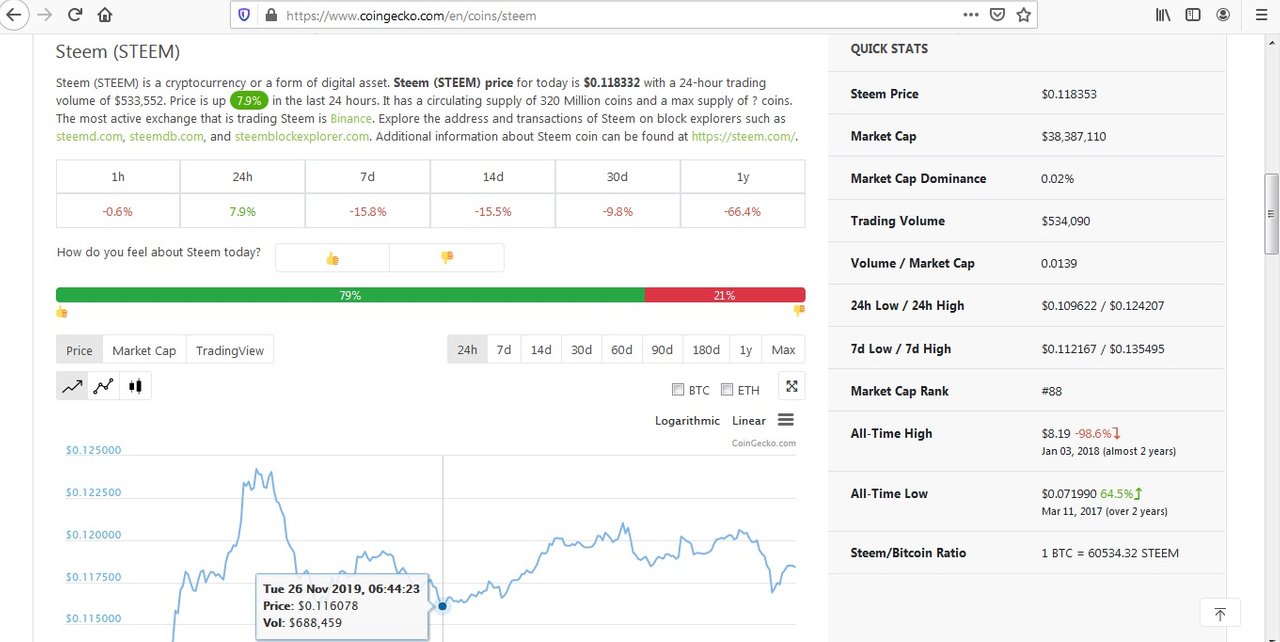This screenshot has height=642, width=1280.
Task: Enable the BTC comparison checkbox
Action: (x=678, y=390)
